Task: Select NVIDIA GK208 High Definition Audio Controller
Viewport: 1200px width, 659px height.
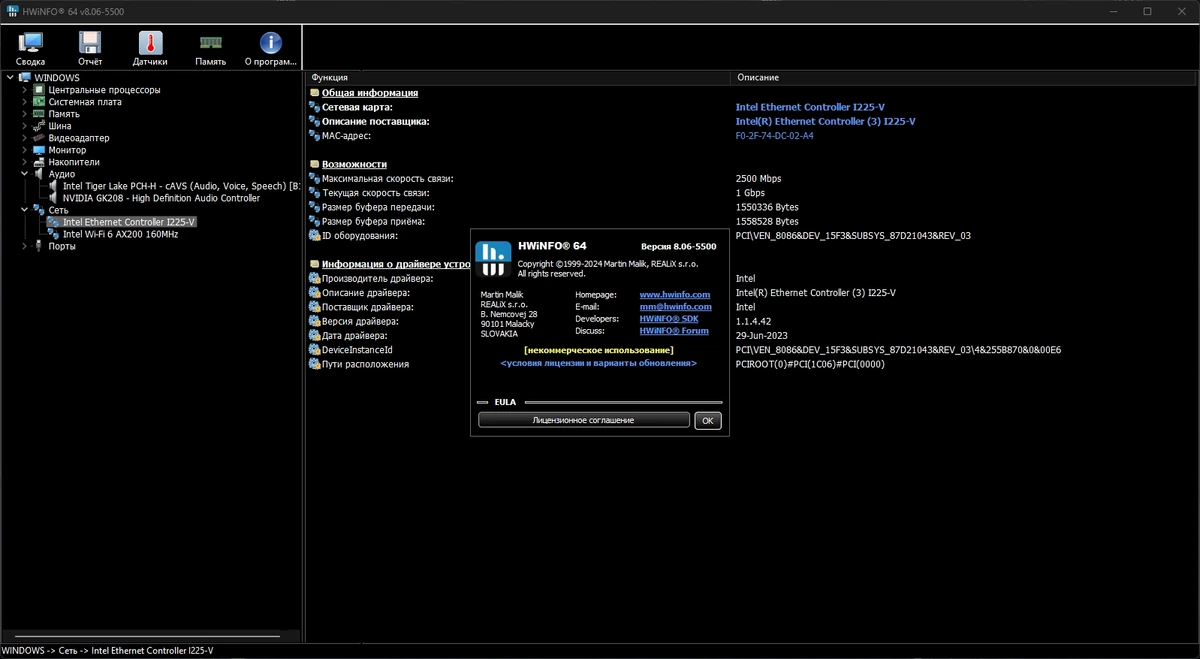Action: click(x=161, y=198)
